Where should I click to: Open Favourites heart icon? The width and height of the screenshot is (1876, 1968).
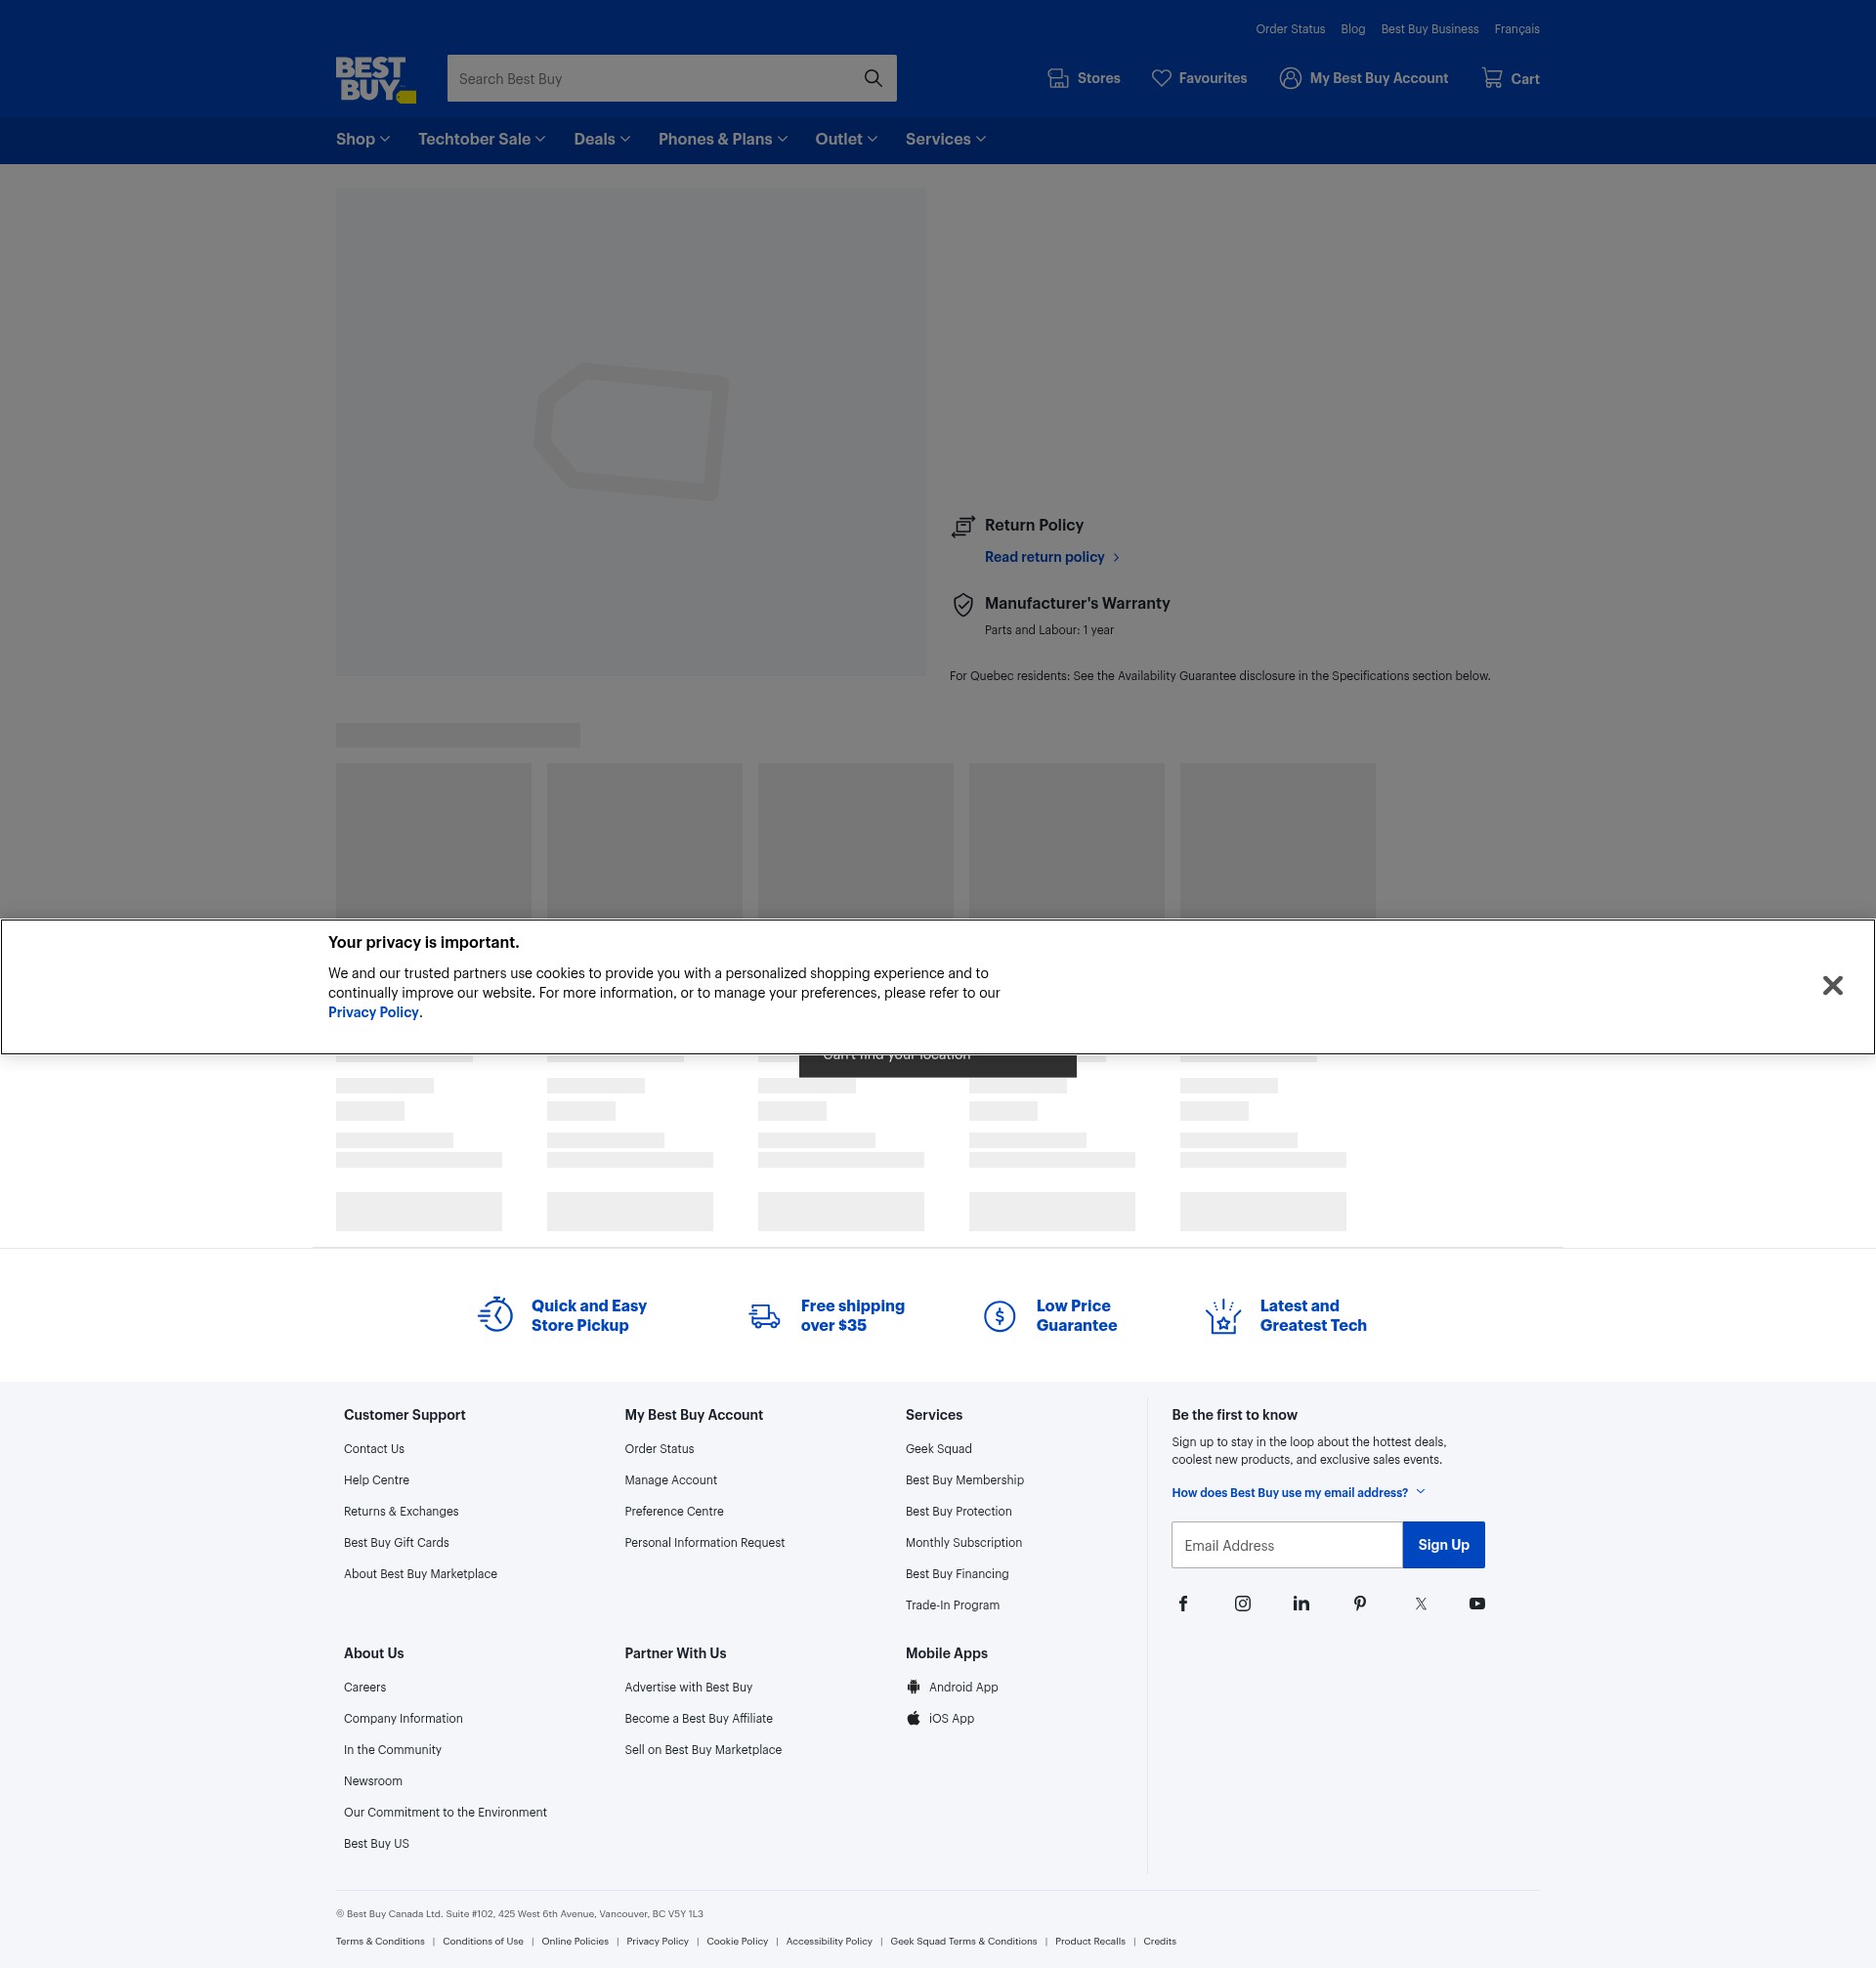1161,78
